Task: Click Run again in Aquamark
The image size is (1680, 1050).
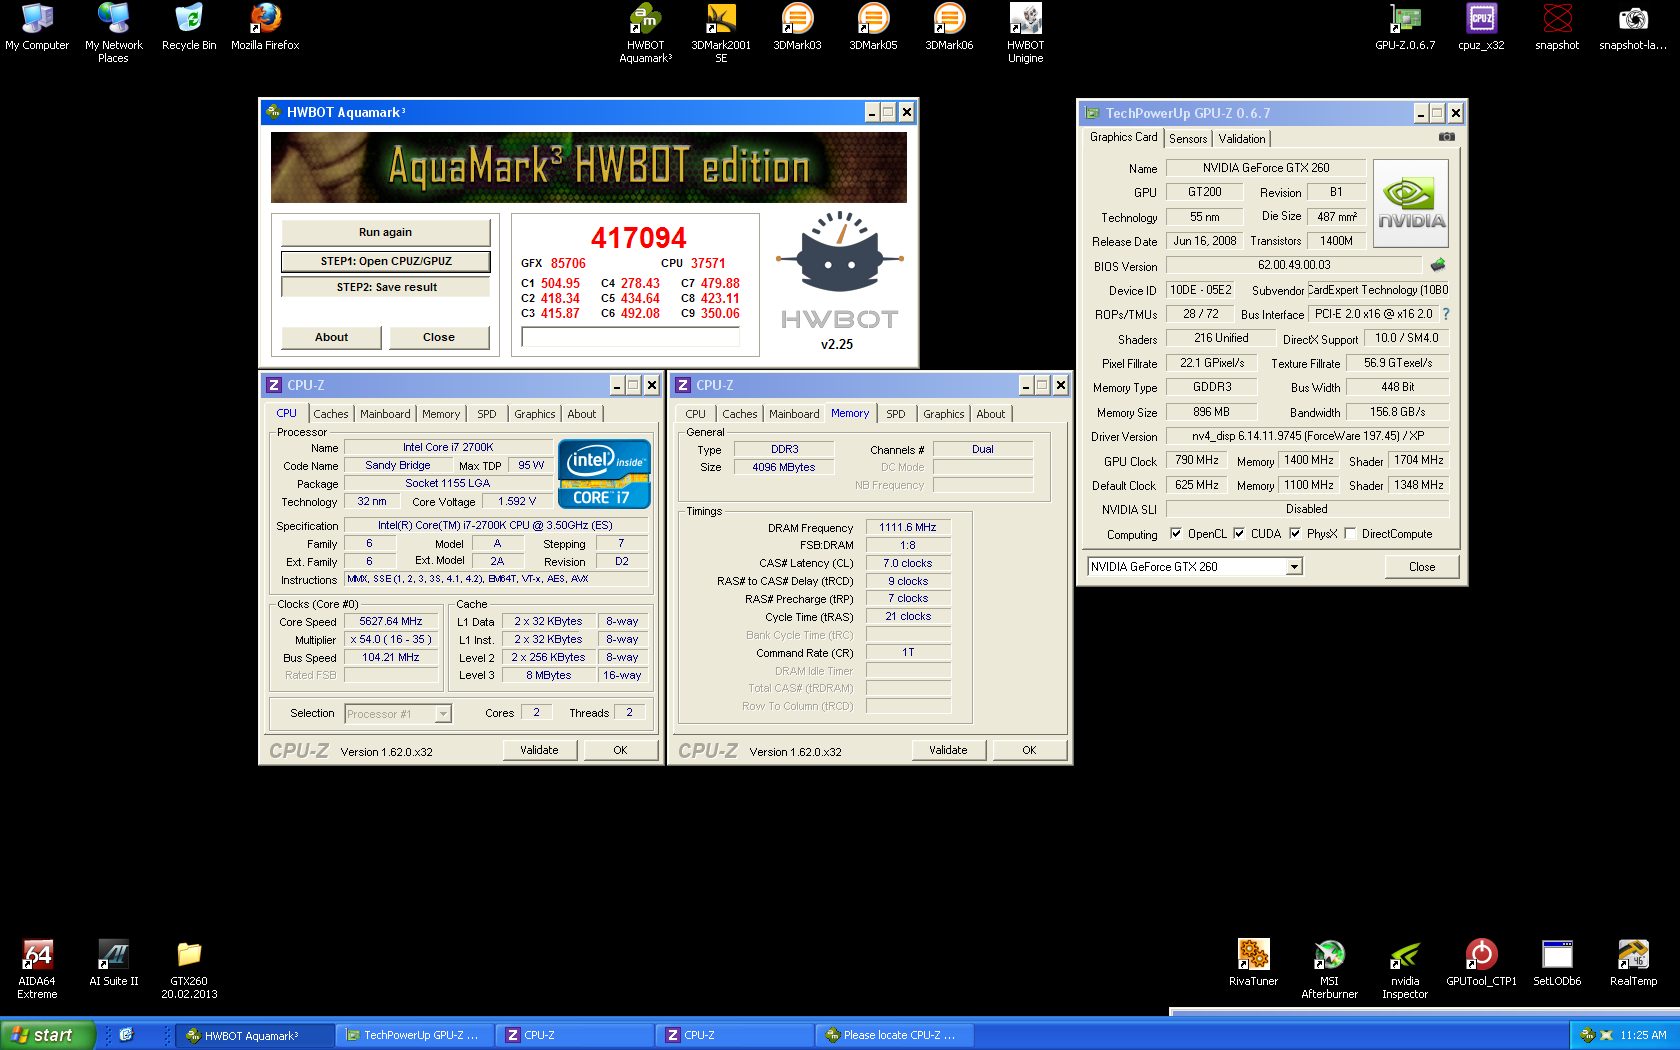Action: pos(386,232)
